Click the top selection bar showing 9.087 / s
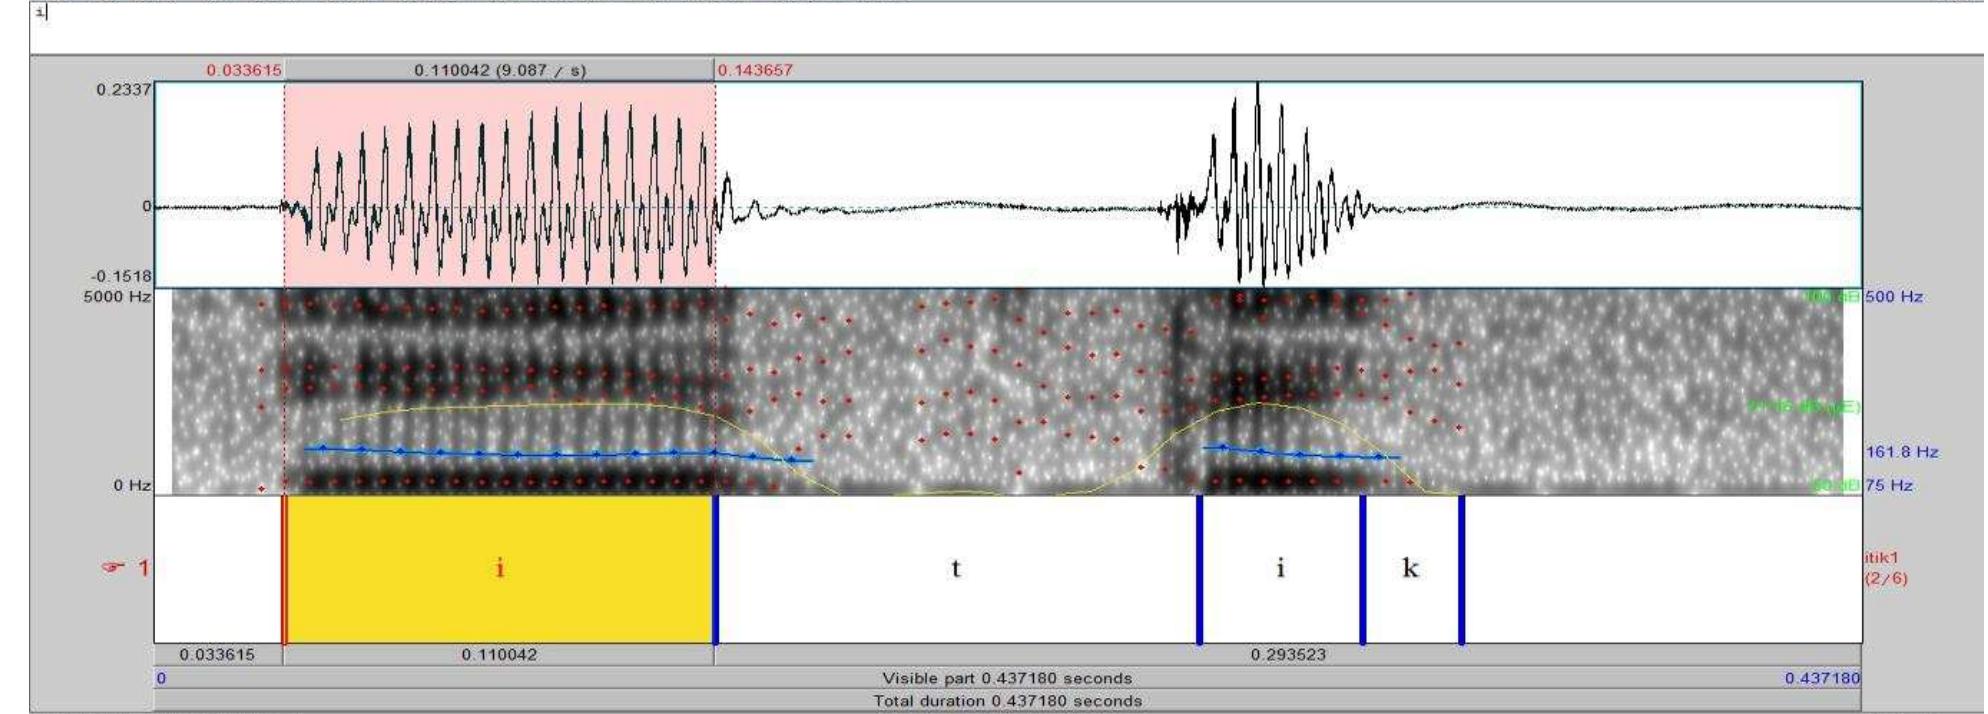 [x=499, y=71]
